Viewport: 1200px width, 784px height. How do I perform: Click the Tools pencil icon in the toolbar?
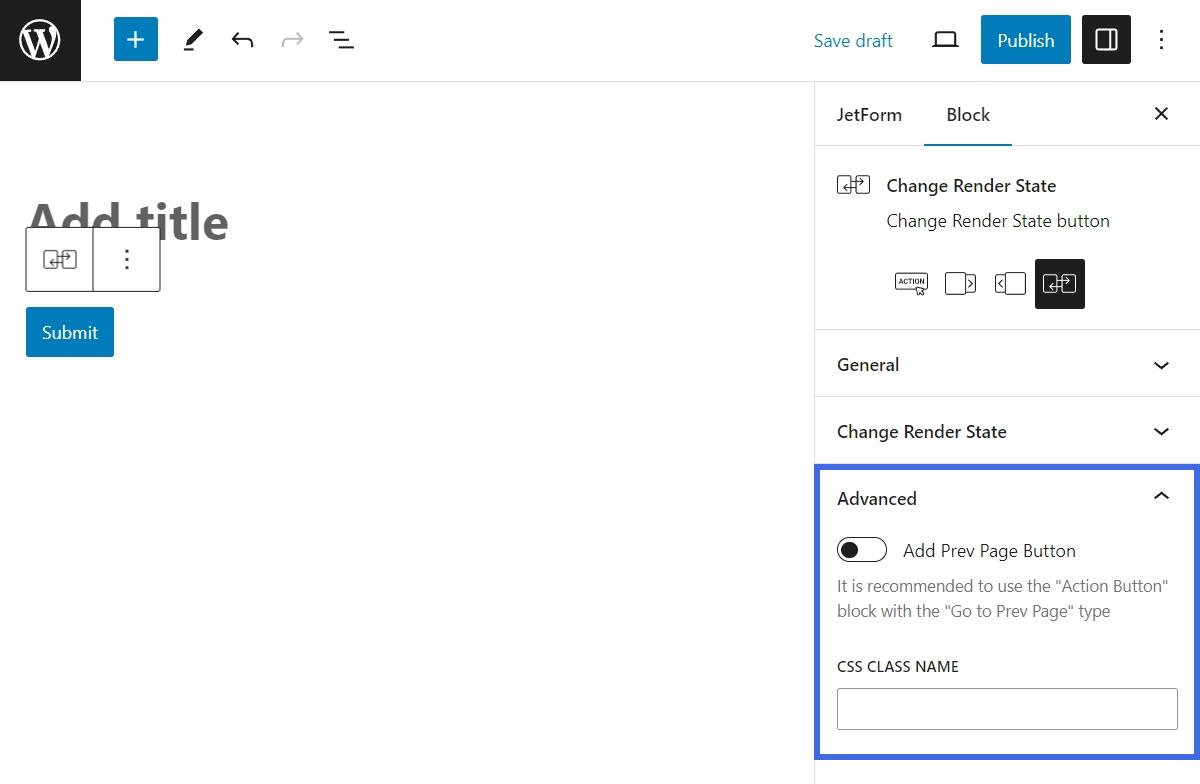(192, 39)
